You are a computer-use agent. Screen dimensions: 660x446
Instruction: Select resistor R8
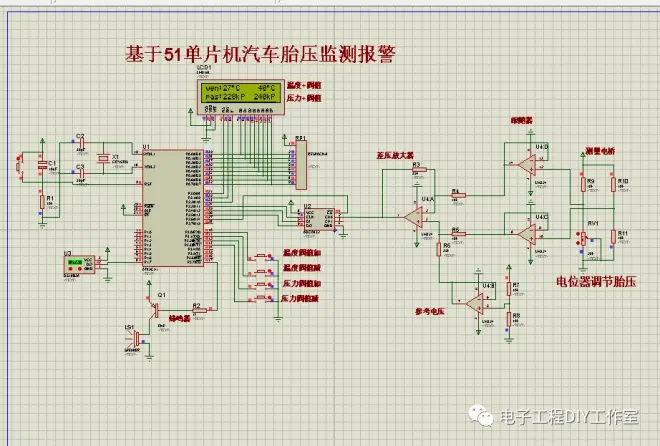point(509,319)
